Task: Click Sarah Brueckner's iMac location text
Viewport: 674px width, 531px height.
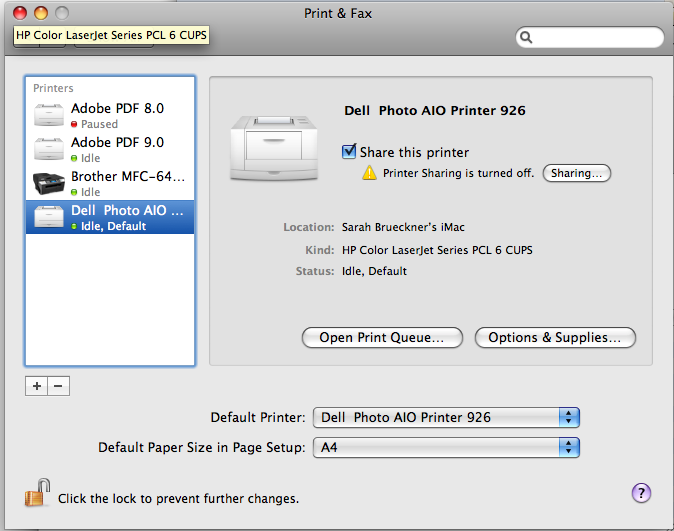Action: 403,227
